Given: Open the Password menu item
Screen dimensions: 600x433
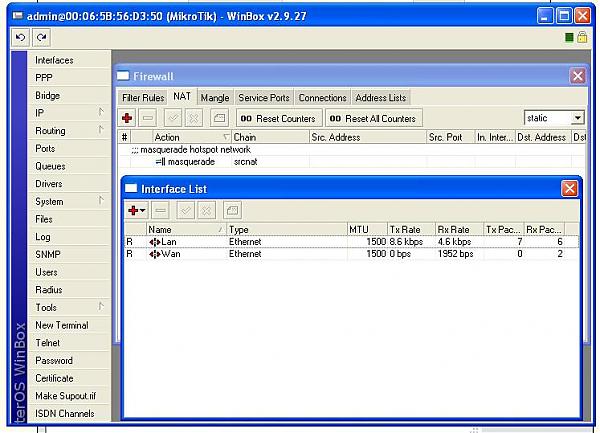Looking at the screenshot, I should point(69,360).
